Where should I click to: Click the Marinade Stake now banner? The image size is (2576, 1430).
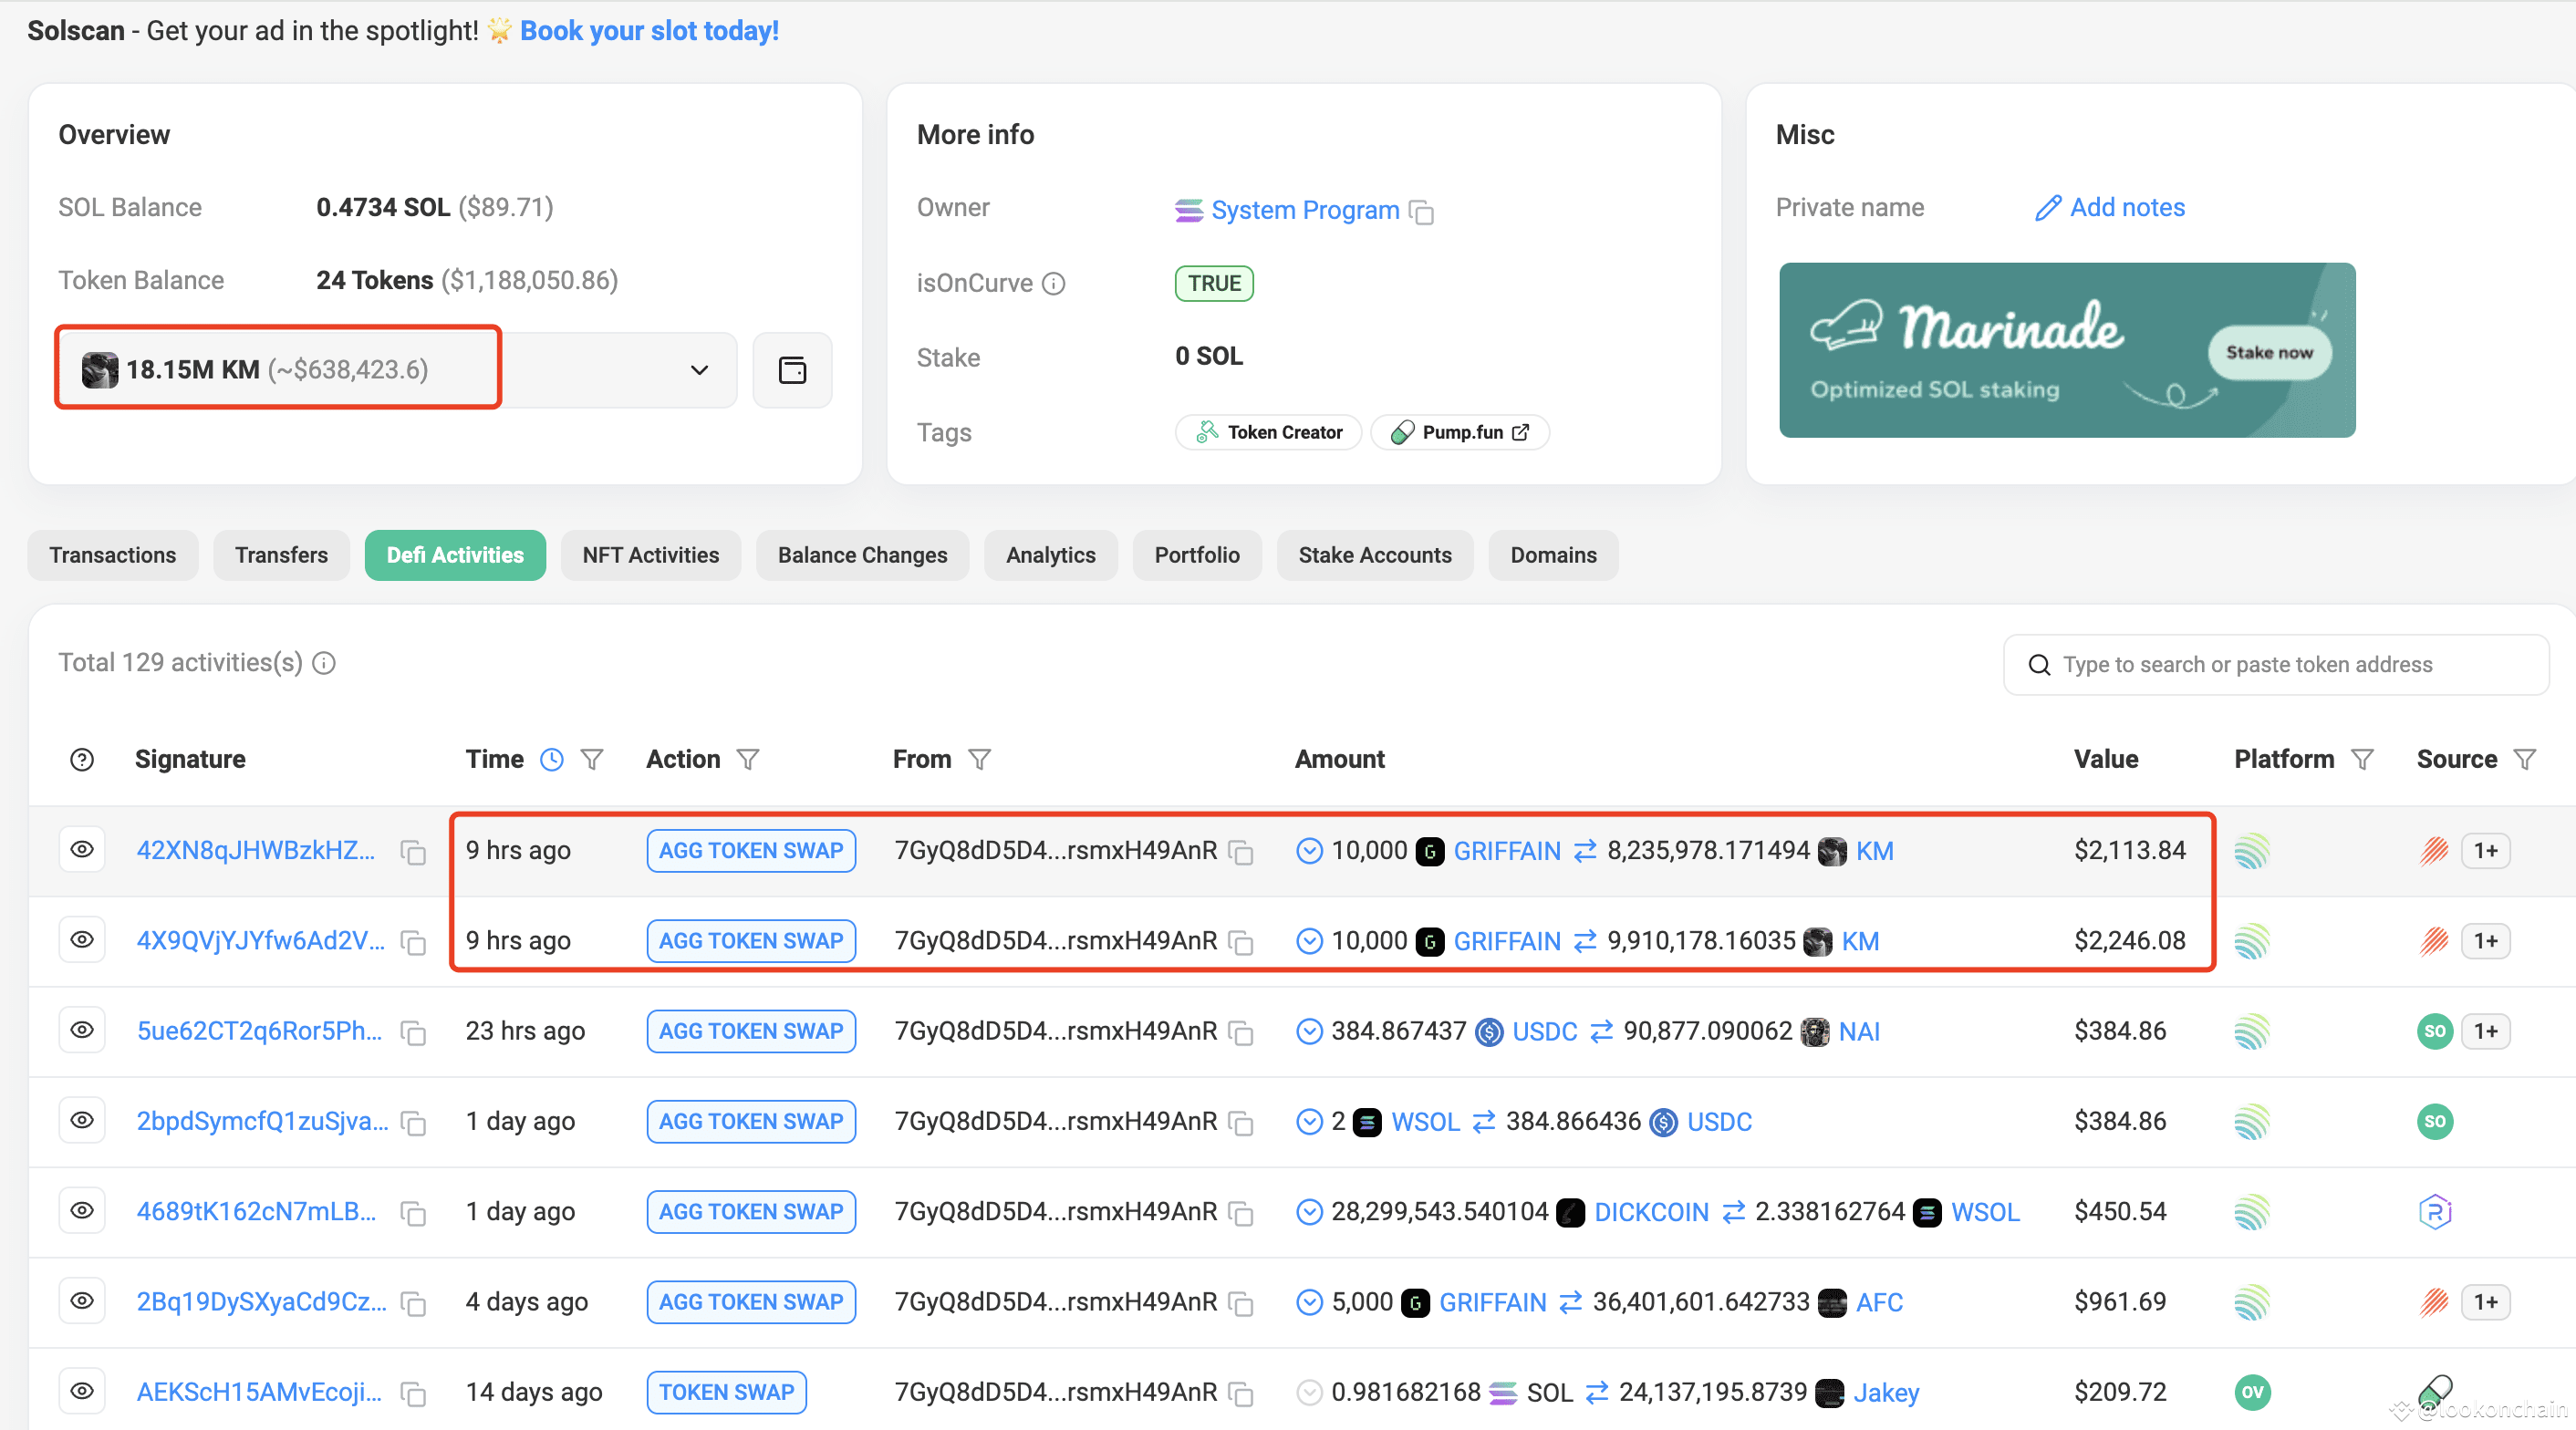[x=2269, y=352]
